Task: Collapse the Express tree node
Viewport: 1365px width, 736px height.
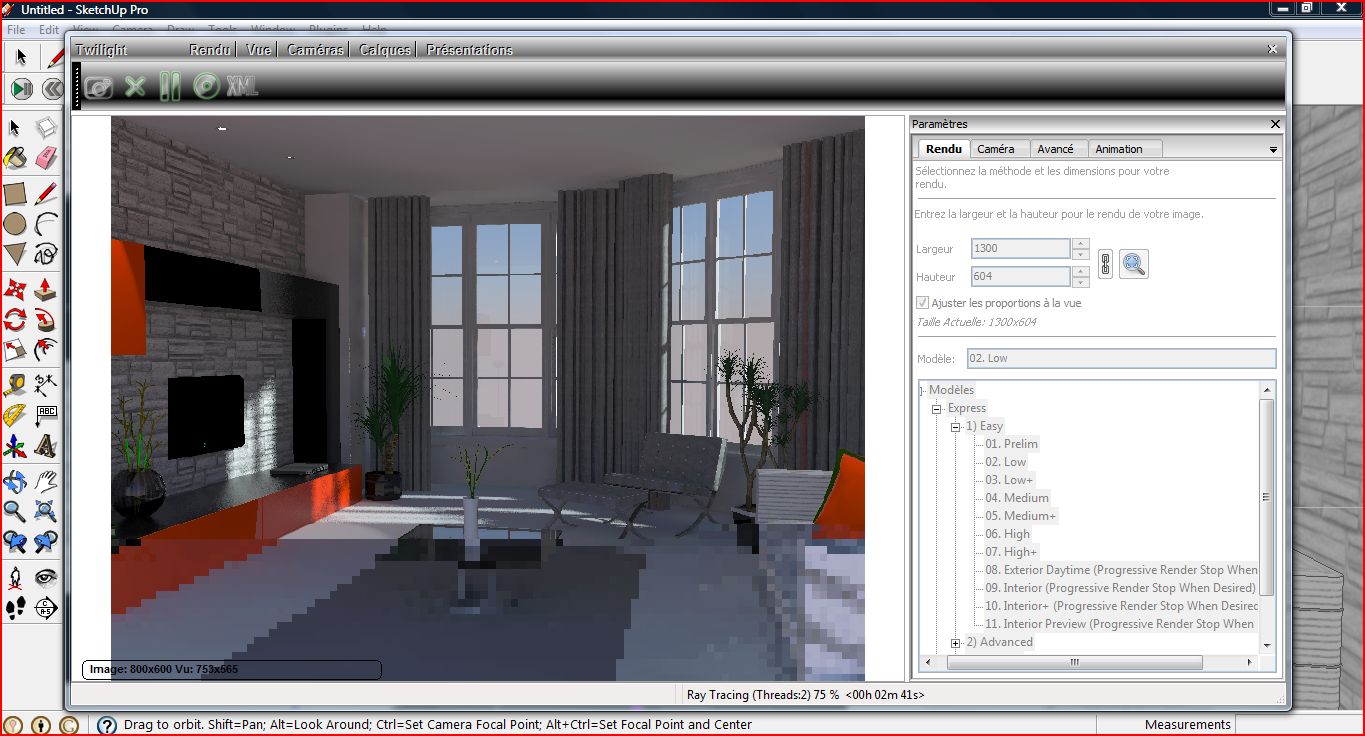Action: (937, 408)
